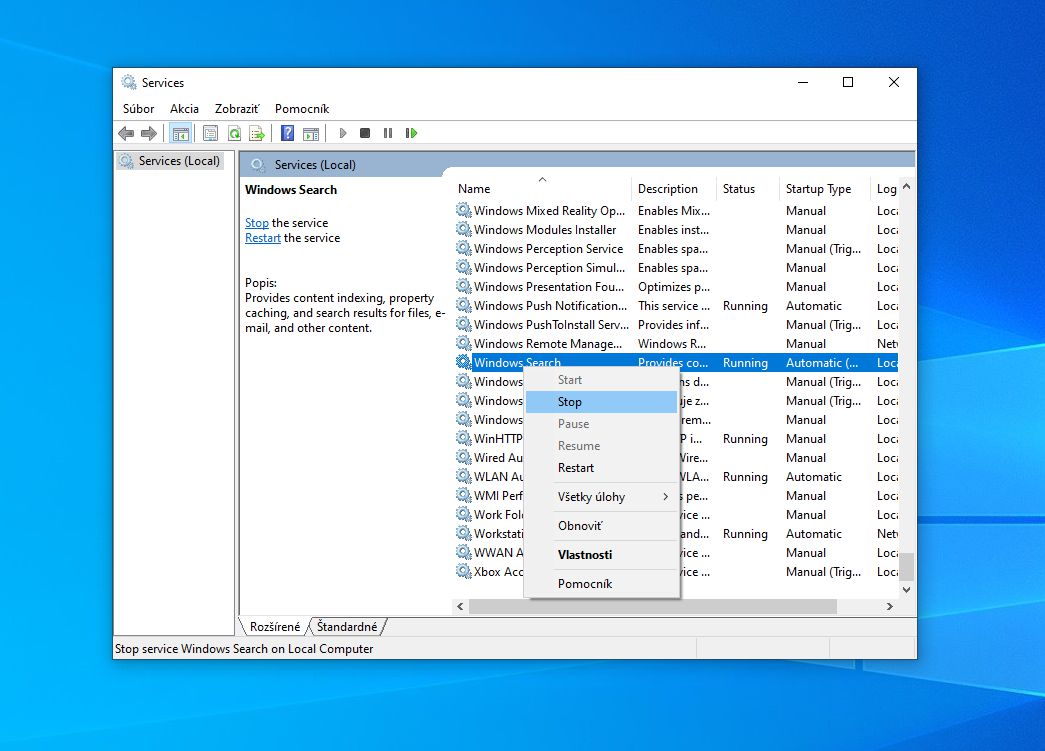Click gear icon of Windows Remote Management row
1045x751 pixels.
pos(464,343)
